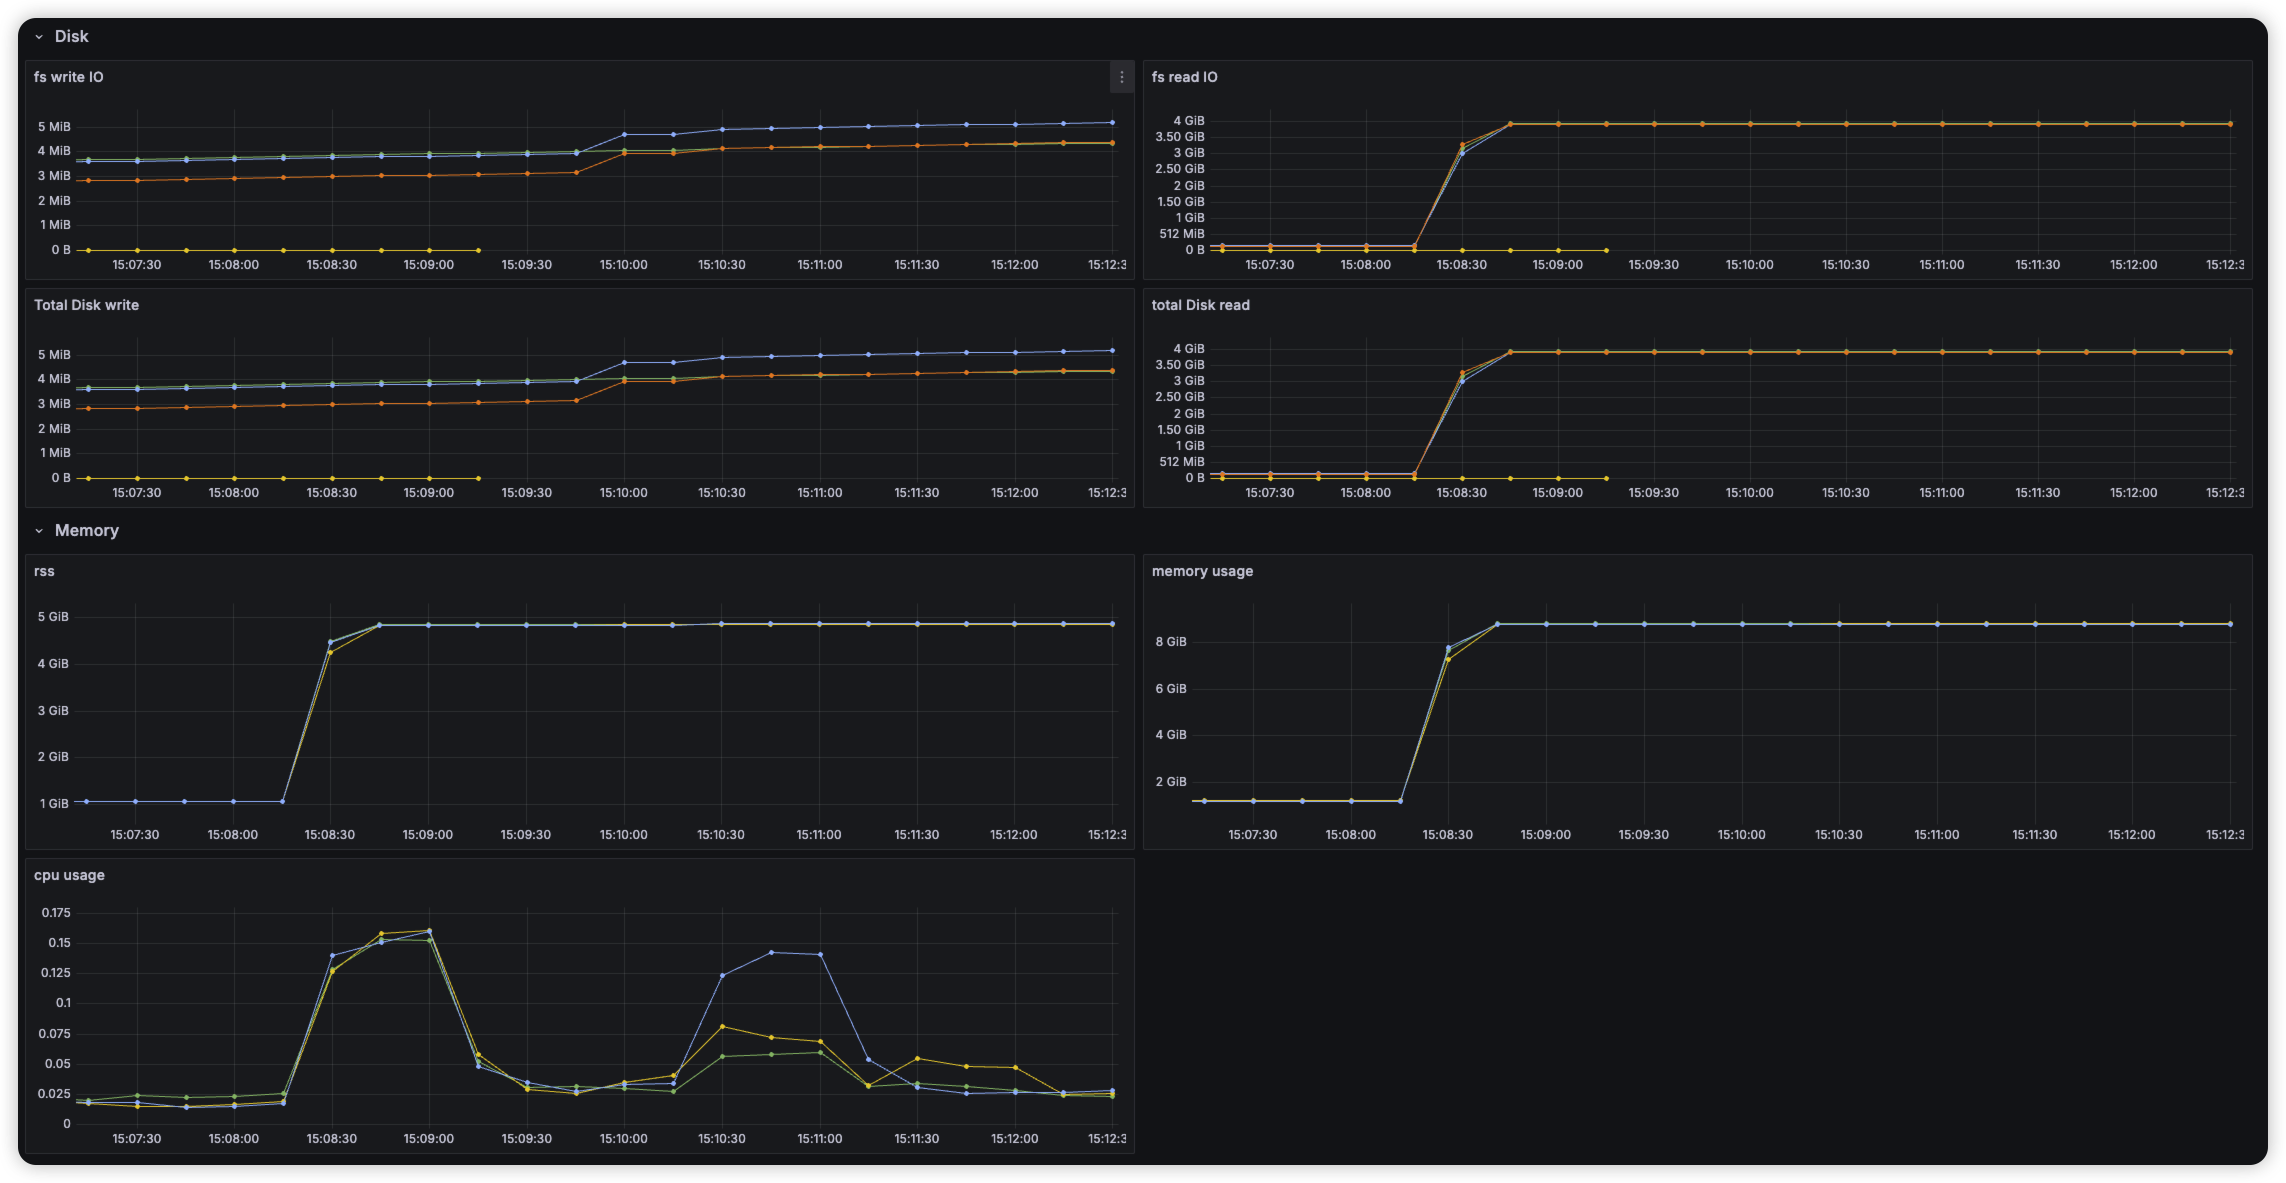Click the memory usage panel title
2286x1183 pixels.
click(1202, 571)
